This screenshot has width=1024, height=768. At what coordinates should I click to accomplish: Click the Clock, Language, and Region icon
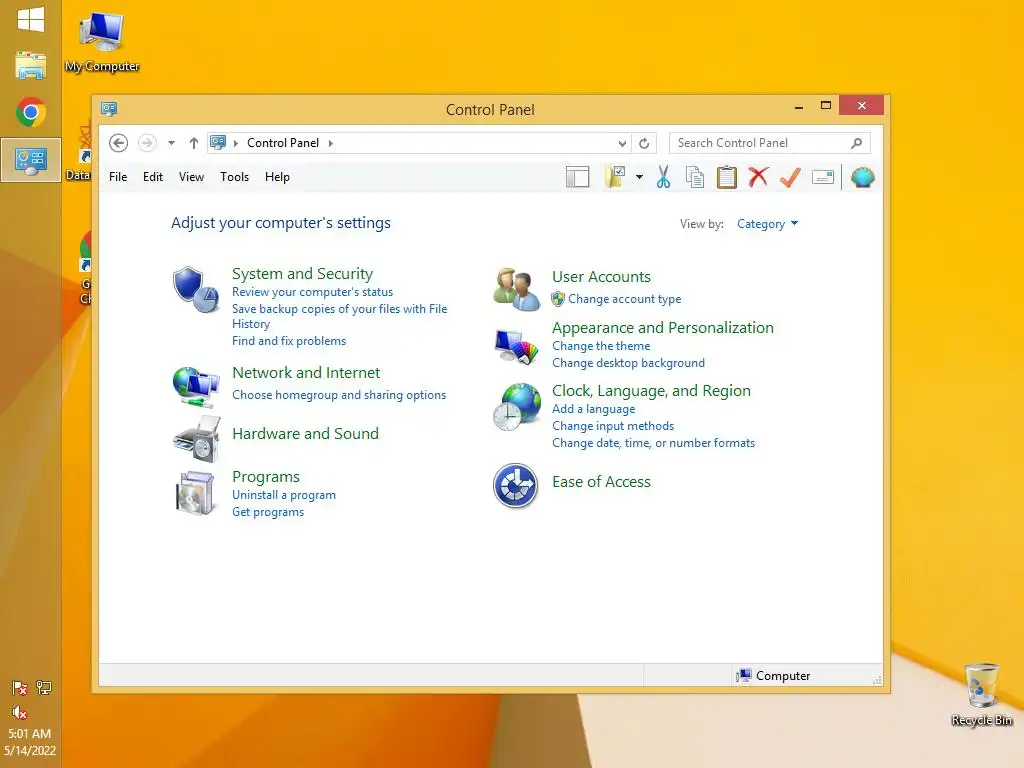(x=517, y=407)
